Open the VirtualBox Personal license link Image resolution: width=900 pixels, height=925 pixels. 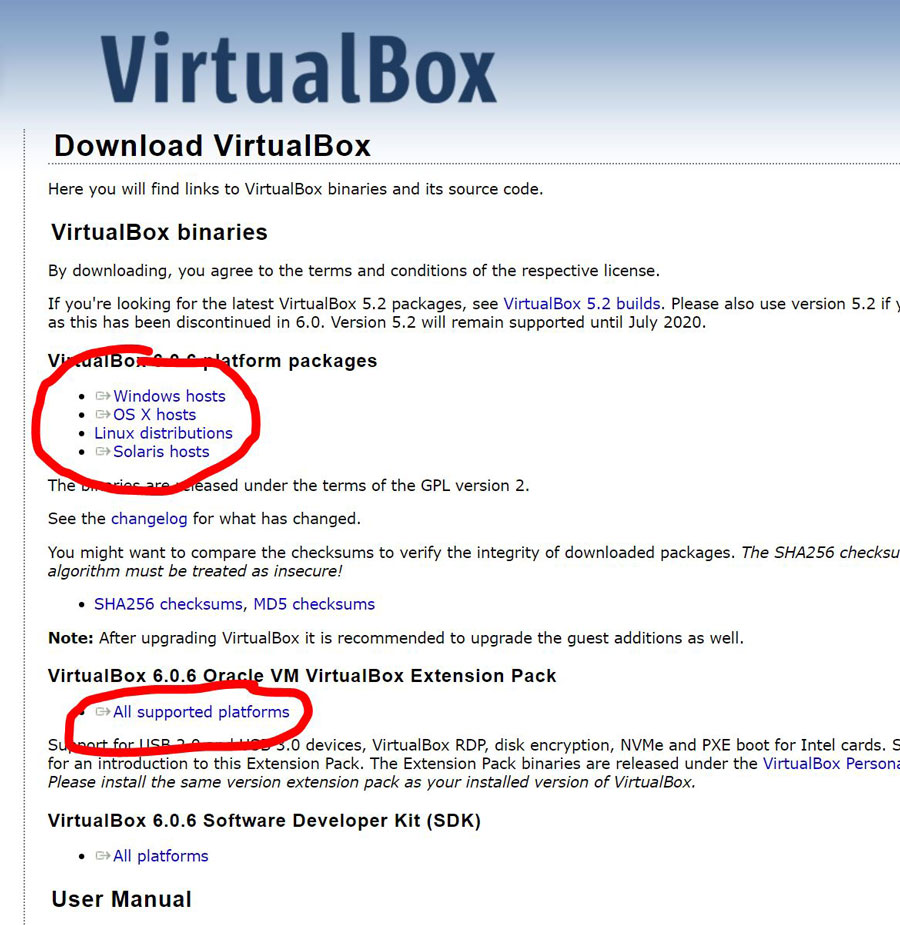point(830,764)
